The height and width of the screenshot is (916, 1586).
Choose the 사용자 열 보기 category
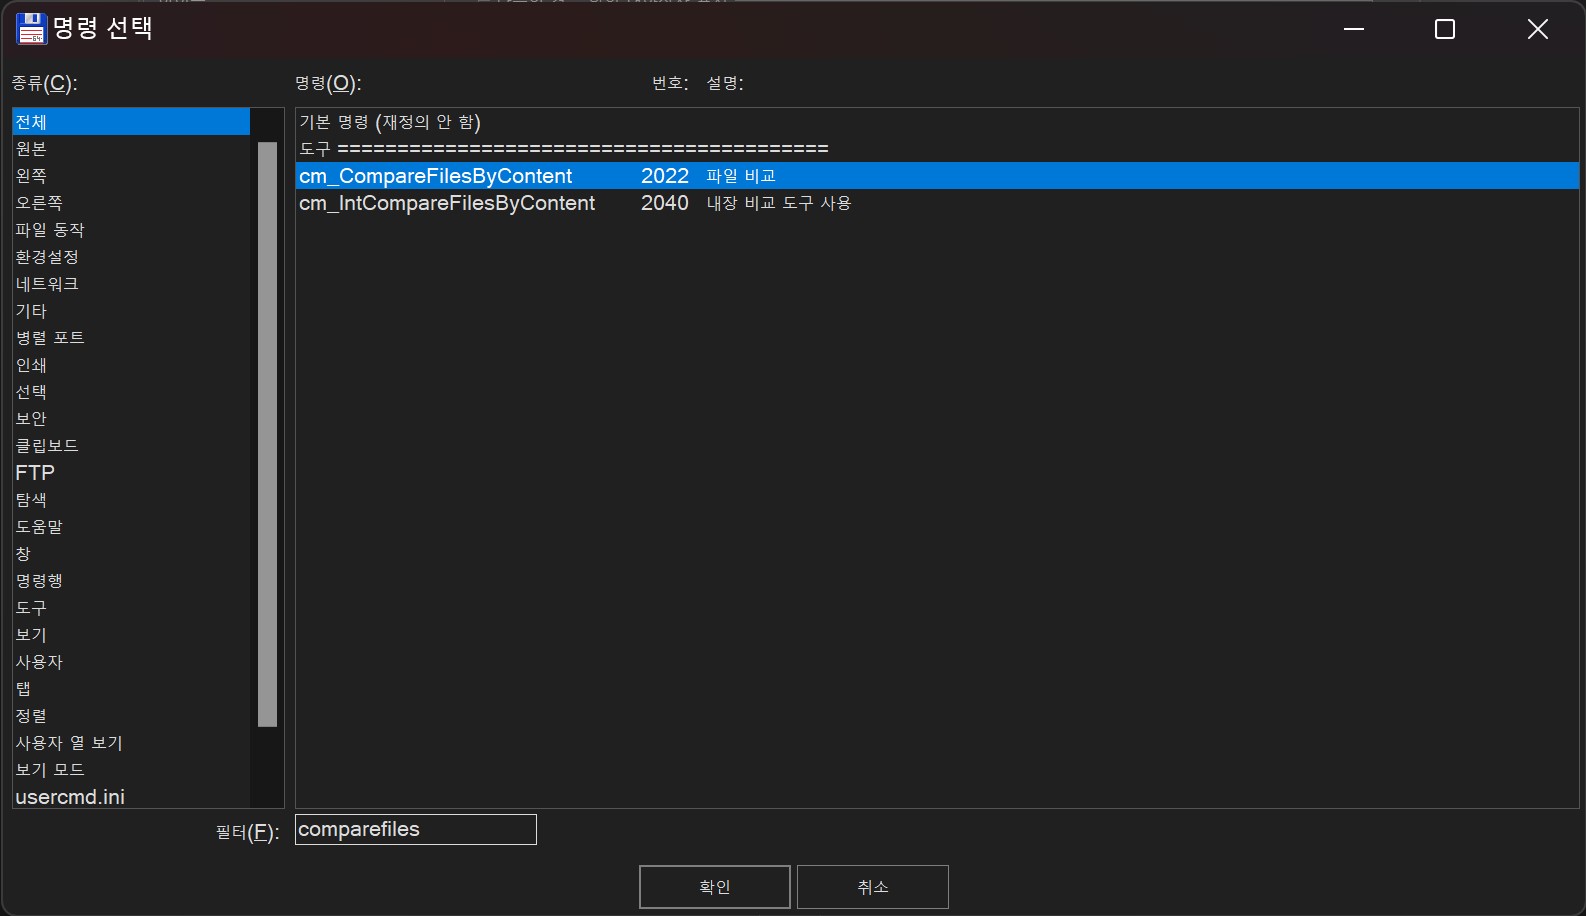click(69, 743)
